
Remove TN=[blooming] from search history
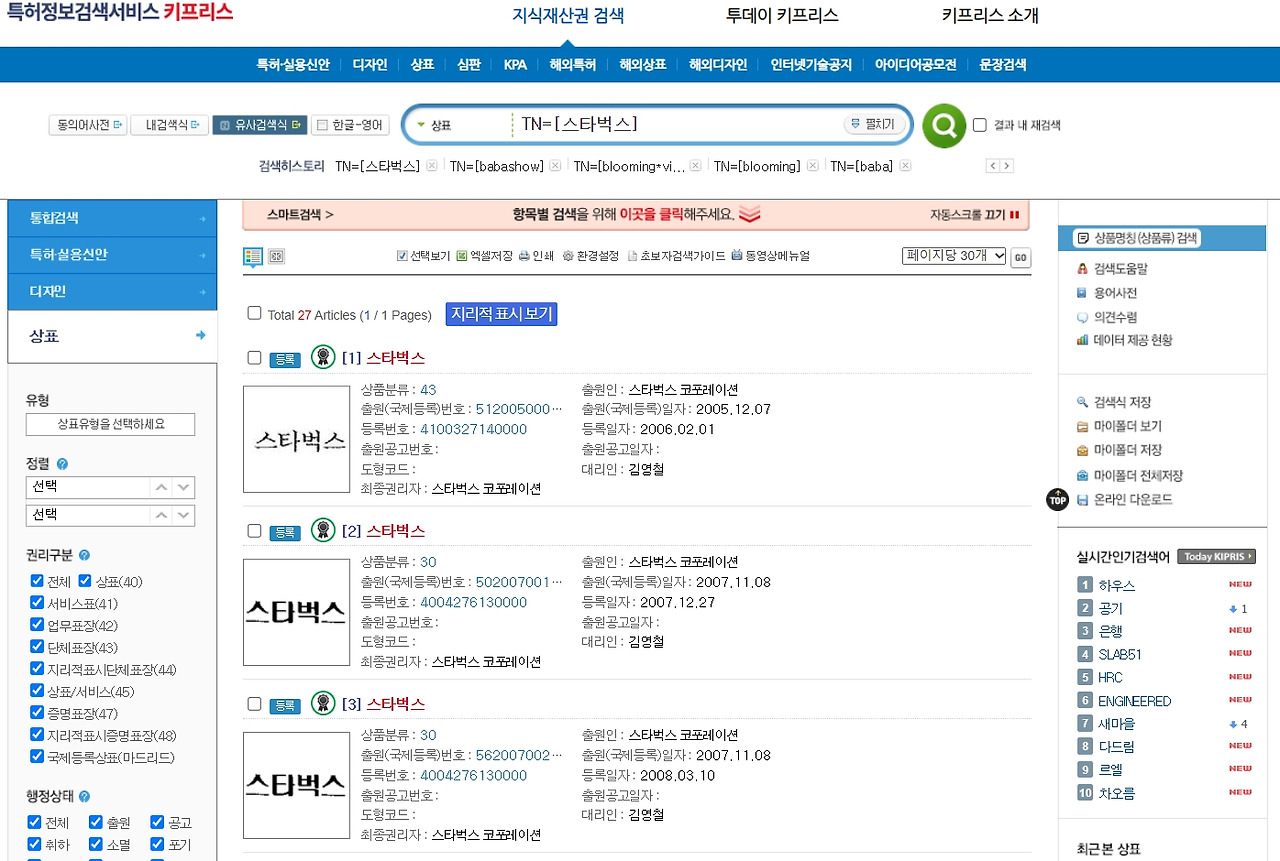point(813,166)
